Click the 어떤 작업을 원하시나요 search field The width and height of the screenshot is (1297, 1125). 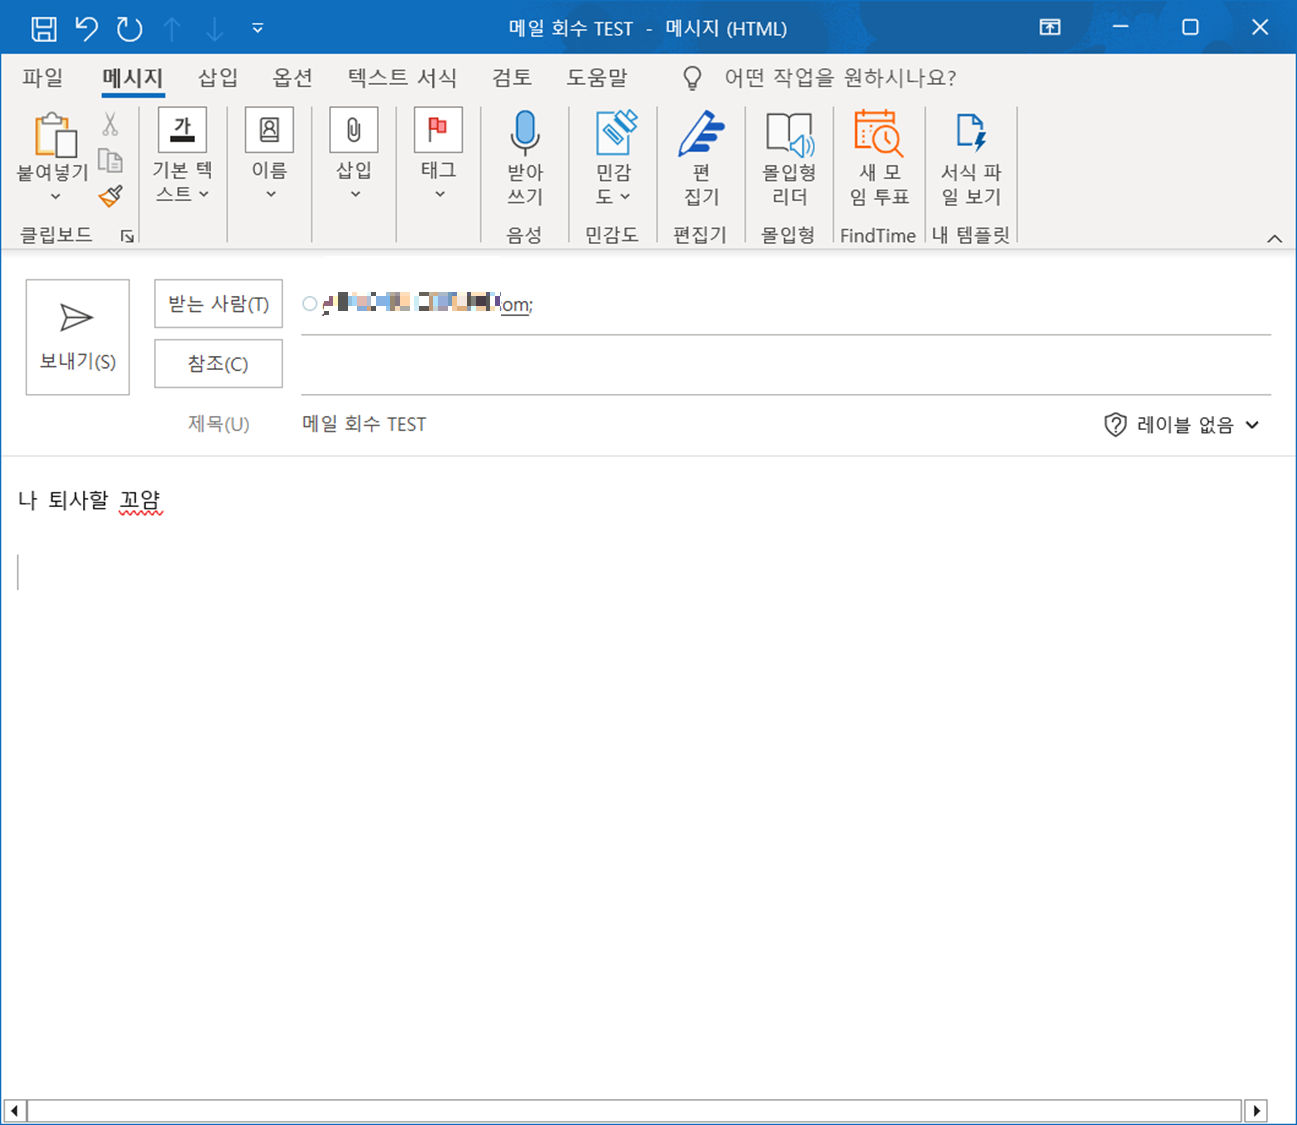point(840,78)
